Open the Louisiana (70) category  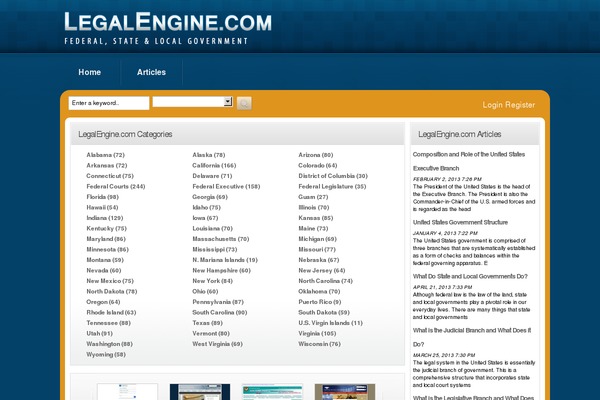[212, 229]
